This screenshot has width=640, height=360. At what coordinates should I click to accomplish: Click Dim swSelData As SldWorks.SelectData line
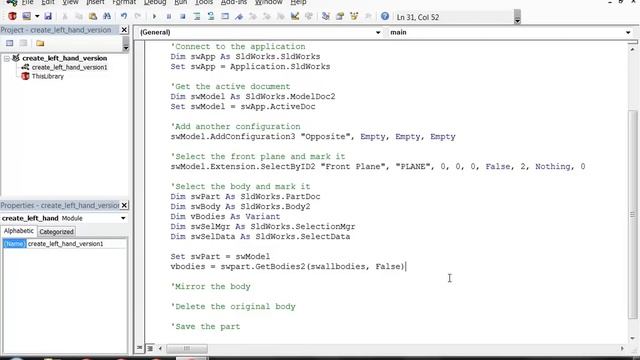pos(260,237)
